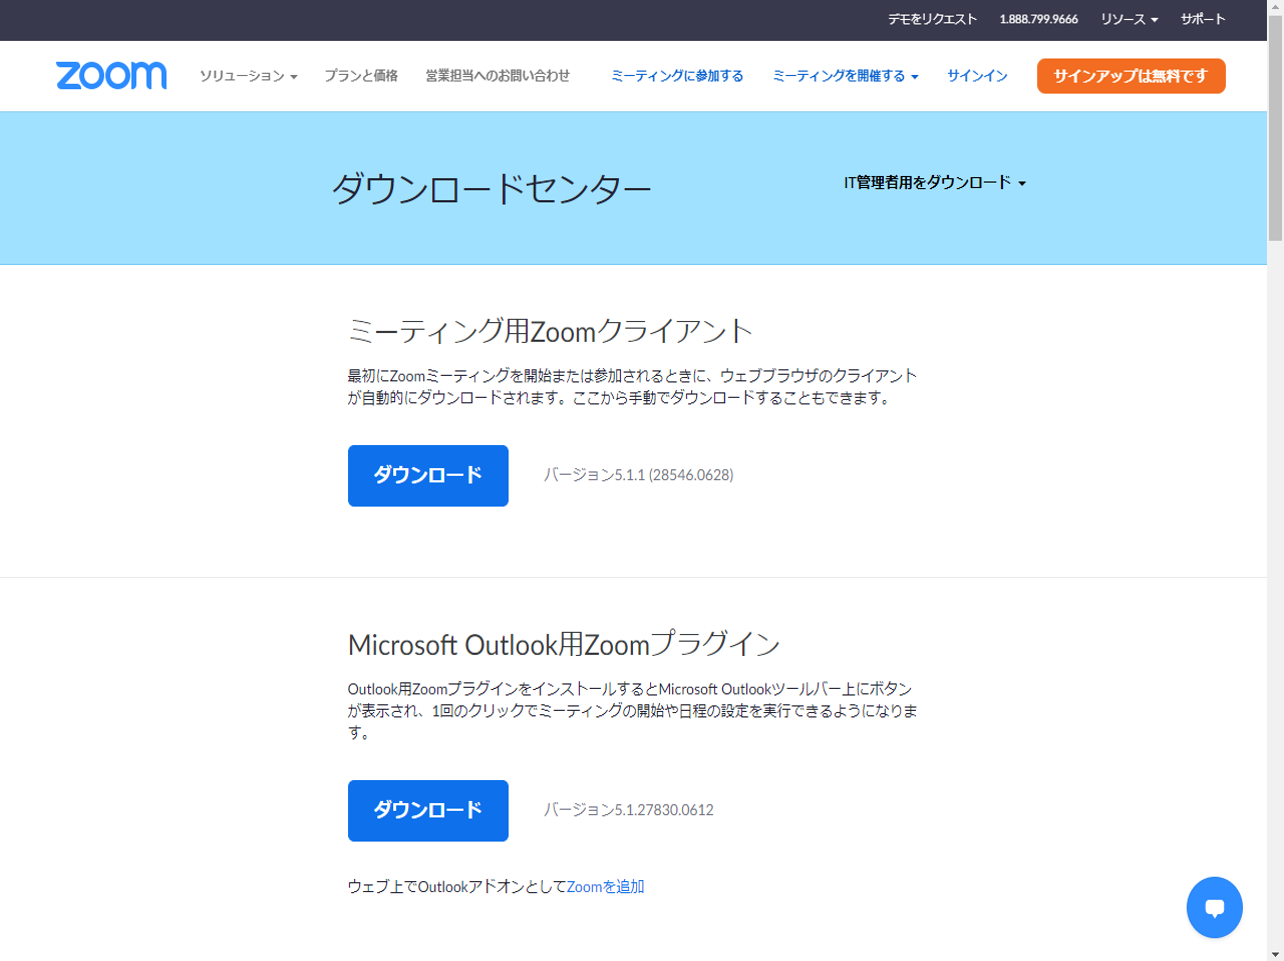This screenshot has height=961, width=1284.
Task: Click the ミーティング用Zoomクライアント heading
Action: pos(550,331)
